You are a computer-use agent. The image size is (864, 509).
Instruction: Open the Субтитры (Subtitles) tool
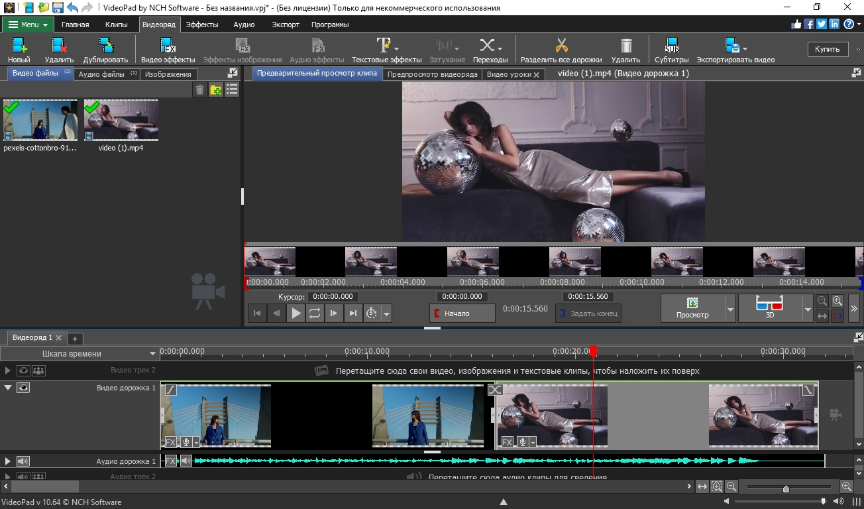tap(671, 50)
